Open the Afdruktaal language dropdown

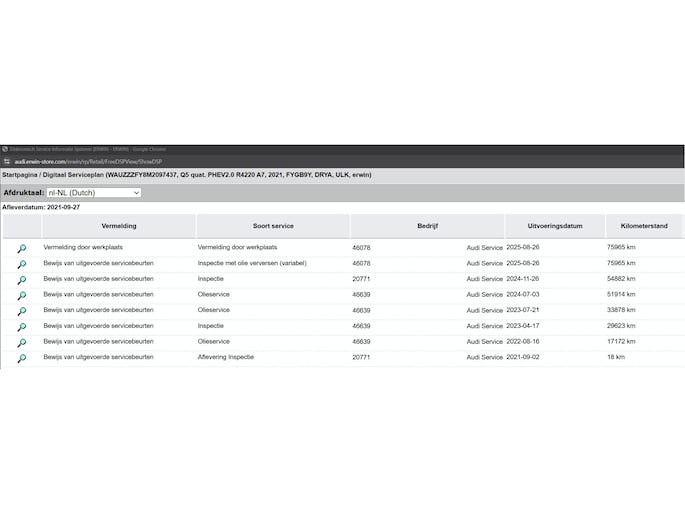93,192
